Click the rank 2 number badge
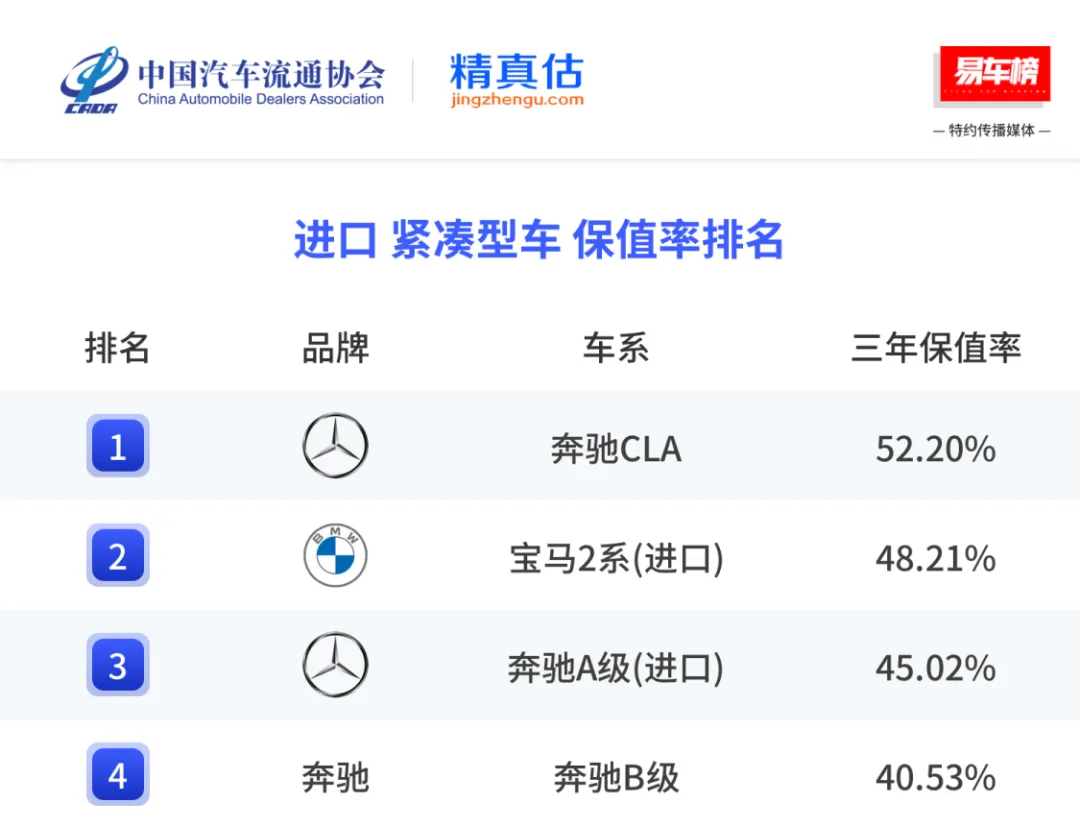The width and height of the screenshot is (1080, 828). tap(118, 555)
